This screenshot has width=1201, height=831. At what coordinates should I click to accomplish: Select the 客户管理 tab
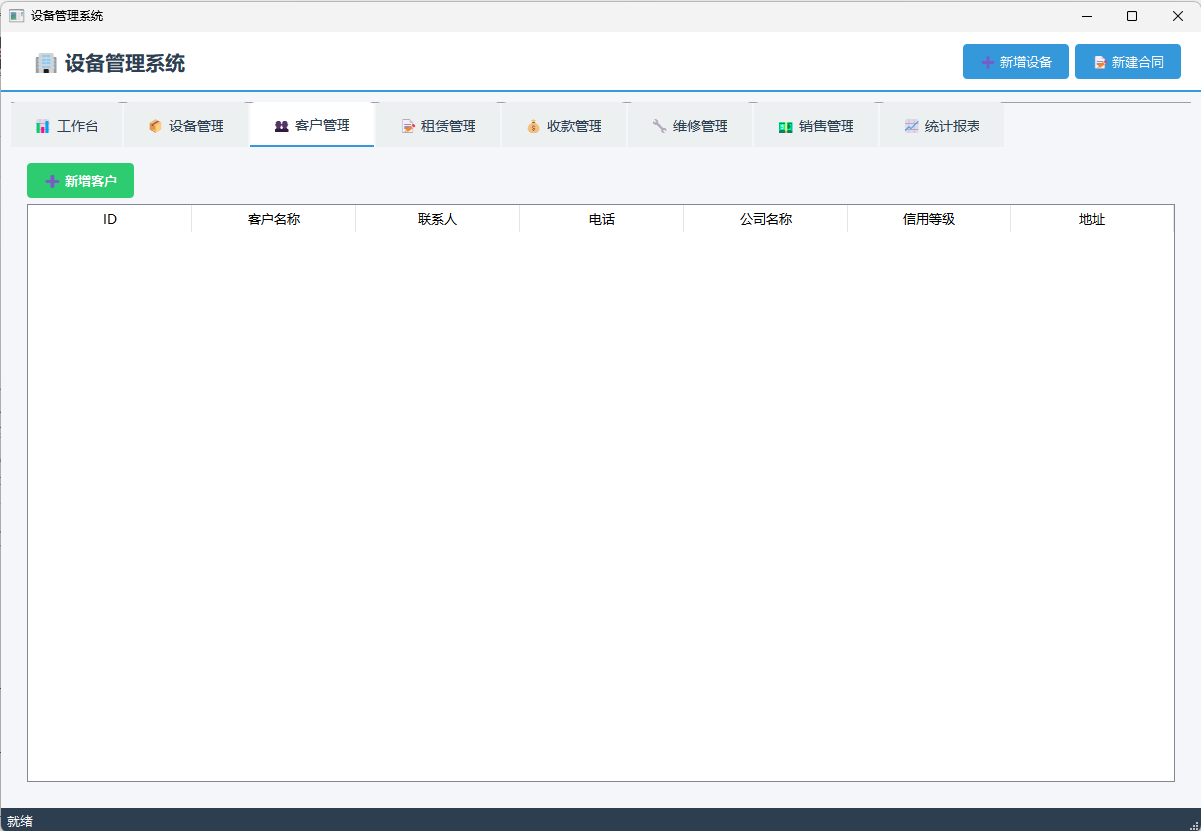[312, 126]
